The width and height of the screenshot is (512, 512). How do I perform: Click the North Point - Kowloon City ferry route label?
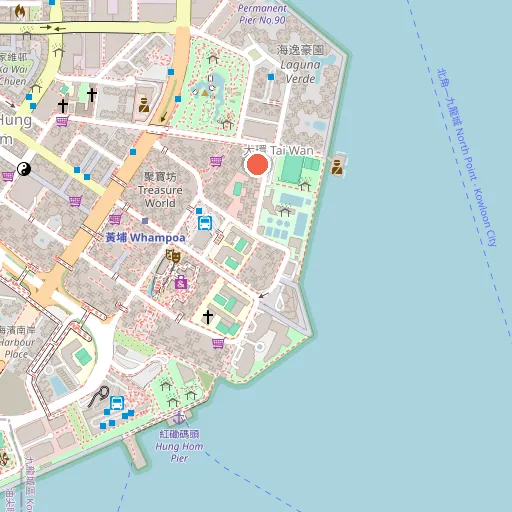click(468, 157)
